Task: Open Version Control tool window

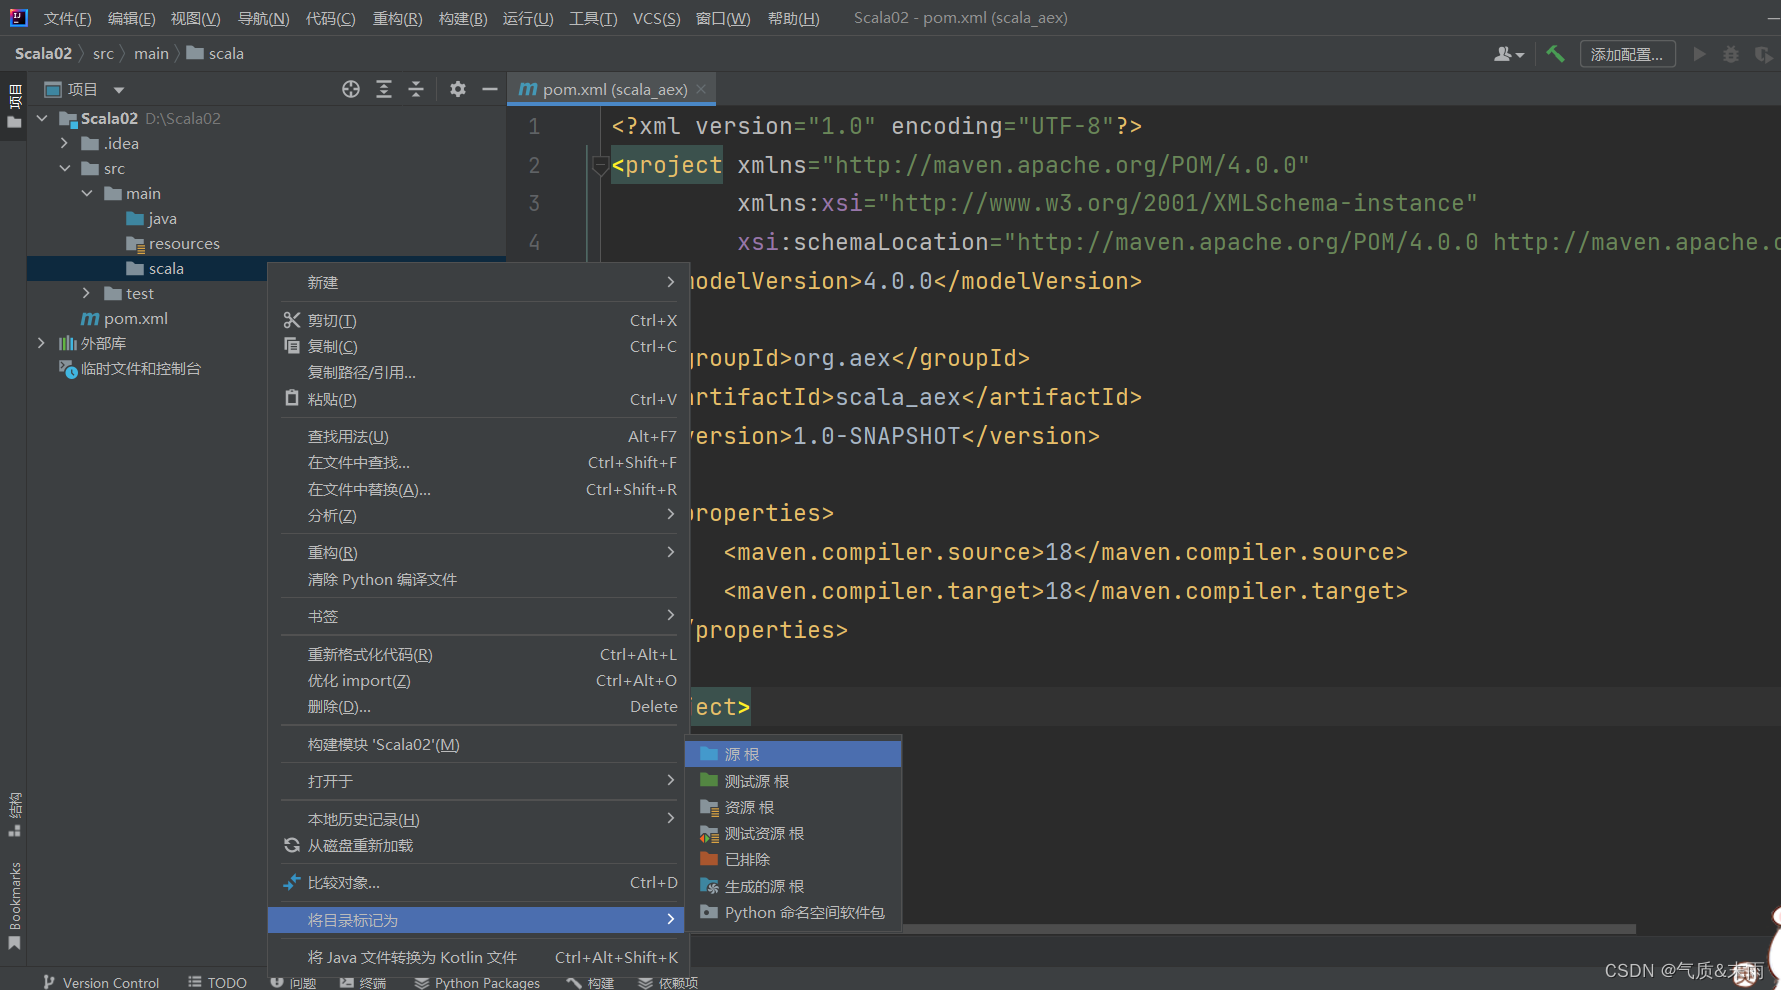Action: tap(101, 982)
